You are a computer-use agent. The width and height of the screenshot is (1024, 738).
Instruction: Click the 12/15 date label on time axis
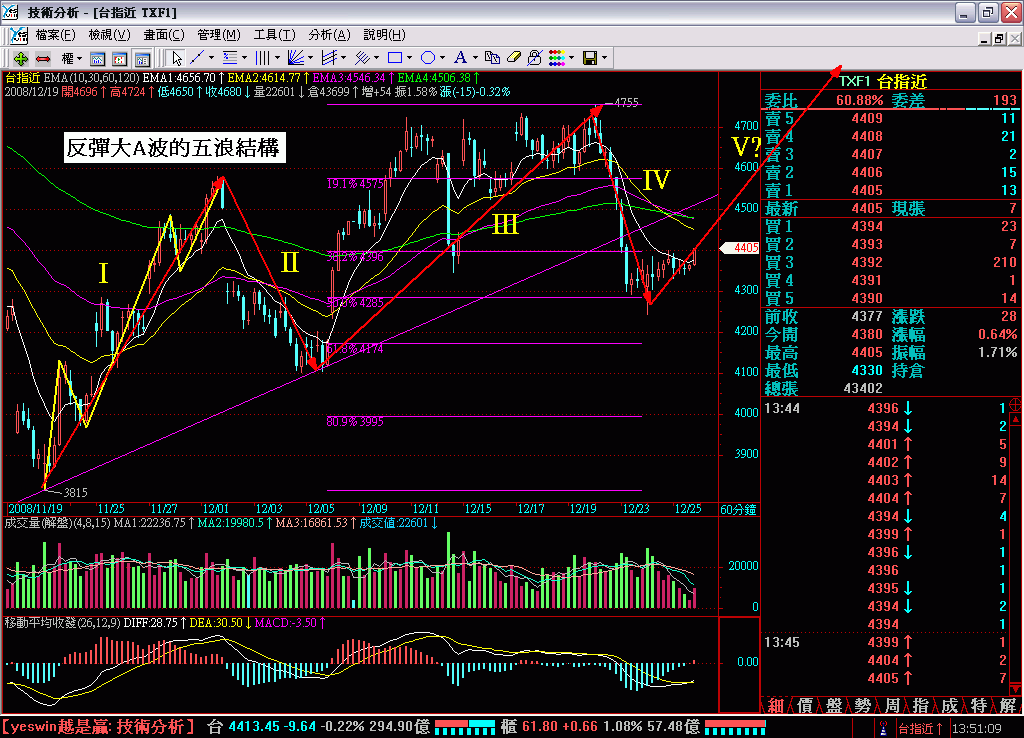(x=477, y=509)
